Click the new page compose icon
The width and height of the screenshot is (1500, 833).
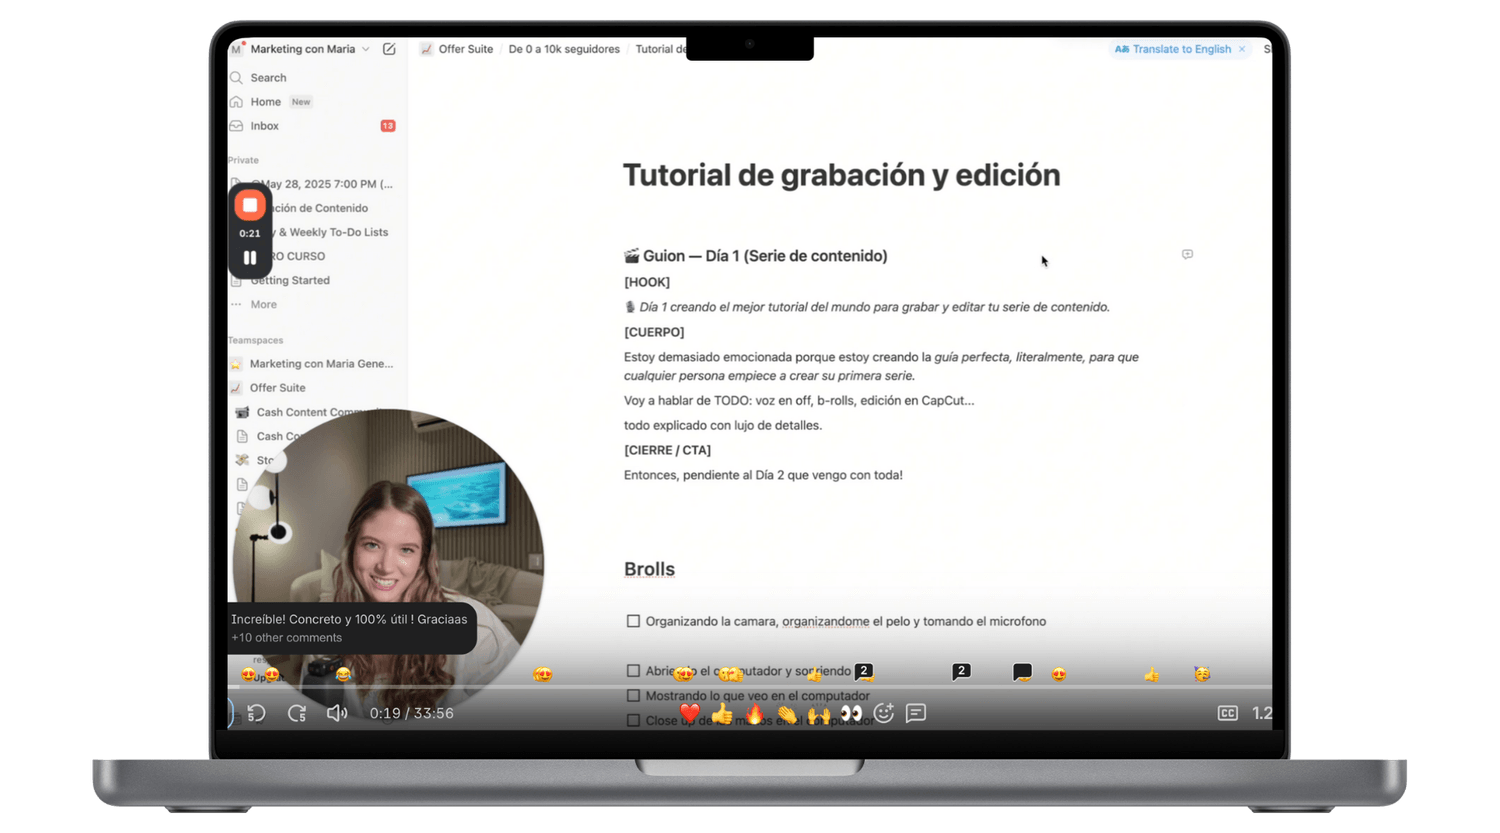pyautogui.click(x=389, y=49)
